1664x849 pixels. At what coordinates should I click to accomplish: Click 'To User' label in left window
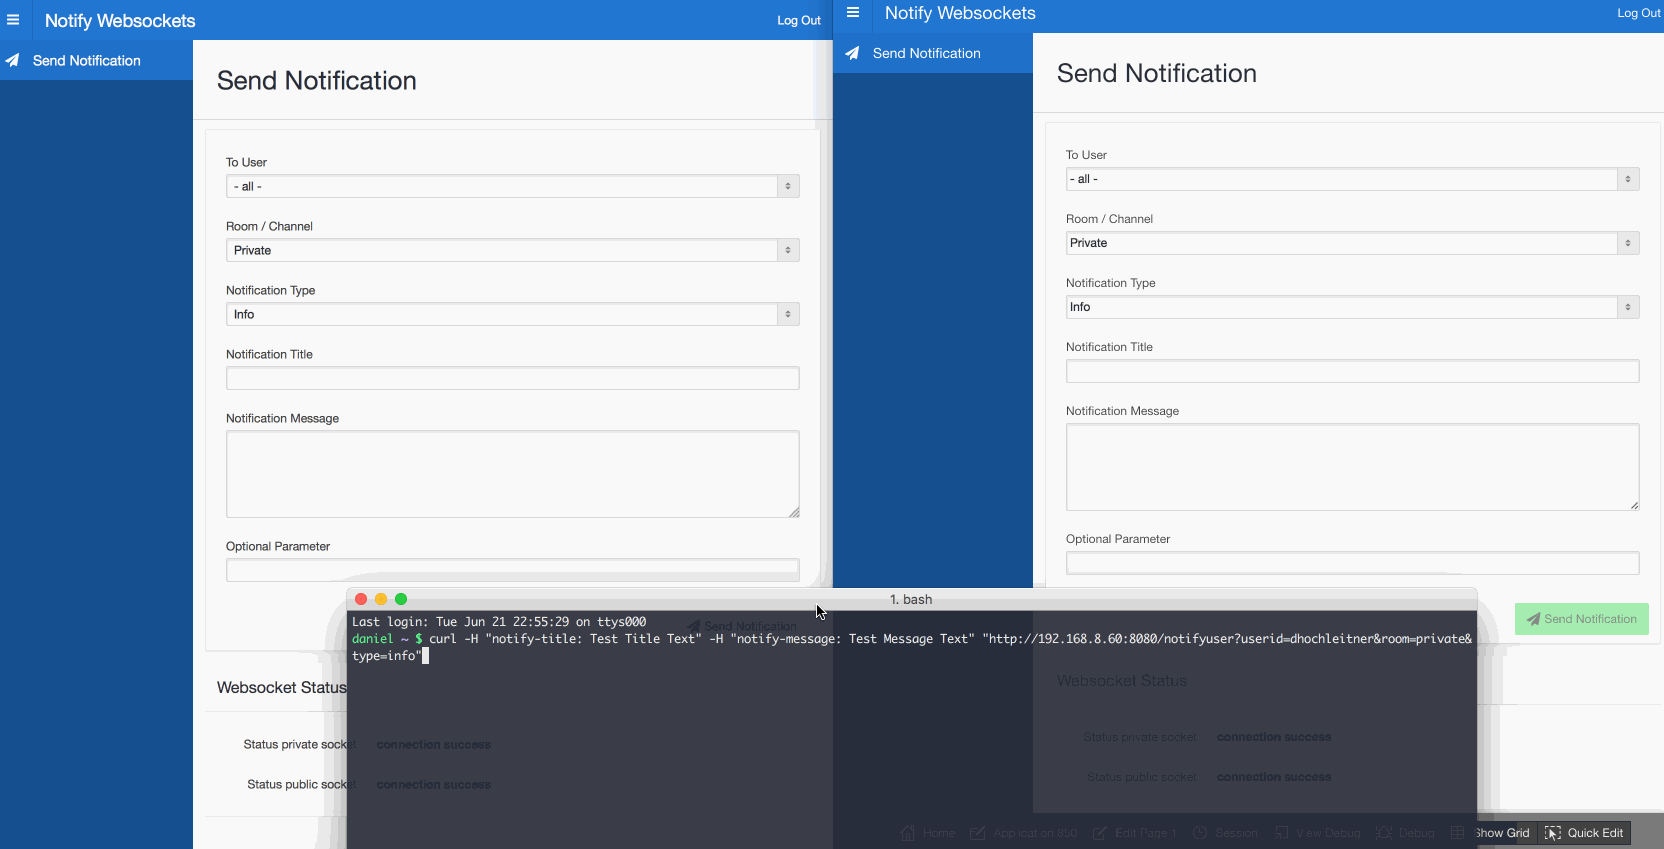pos(246,162)
